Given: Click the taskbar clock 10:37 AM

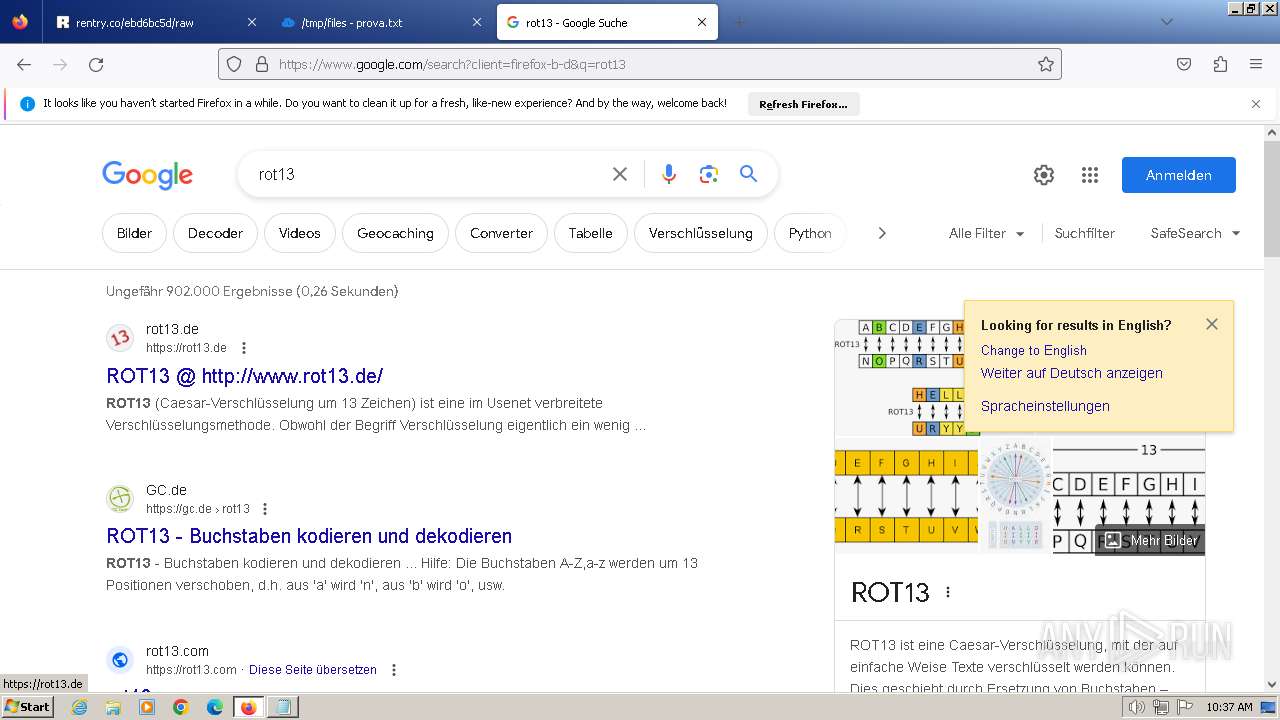Looking at the screenshot, I should pyautogui.click(x=1229, y=707).
